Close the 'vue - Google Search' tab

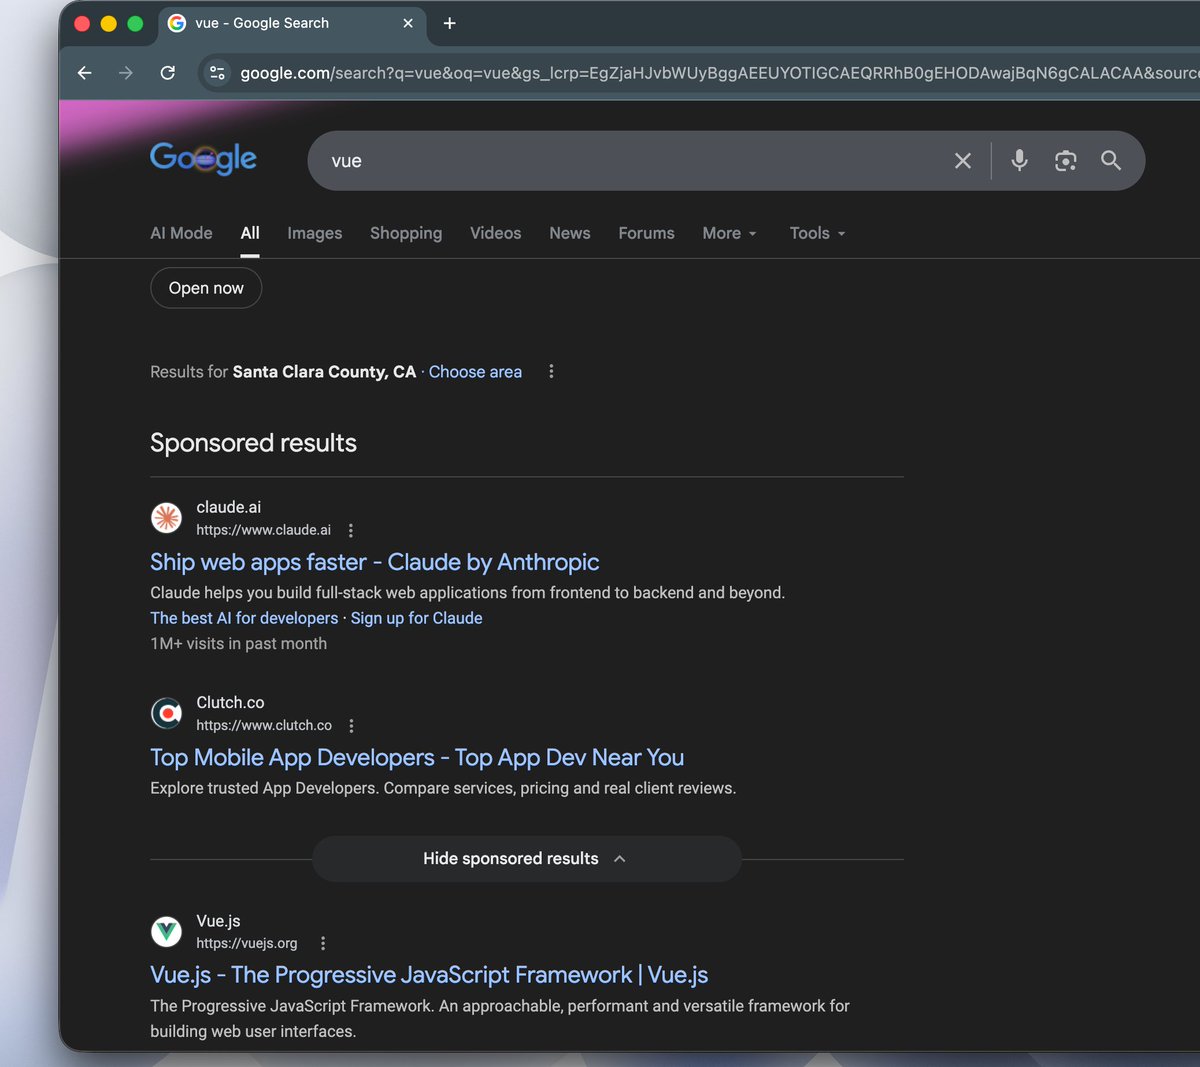click(408, 23)
